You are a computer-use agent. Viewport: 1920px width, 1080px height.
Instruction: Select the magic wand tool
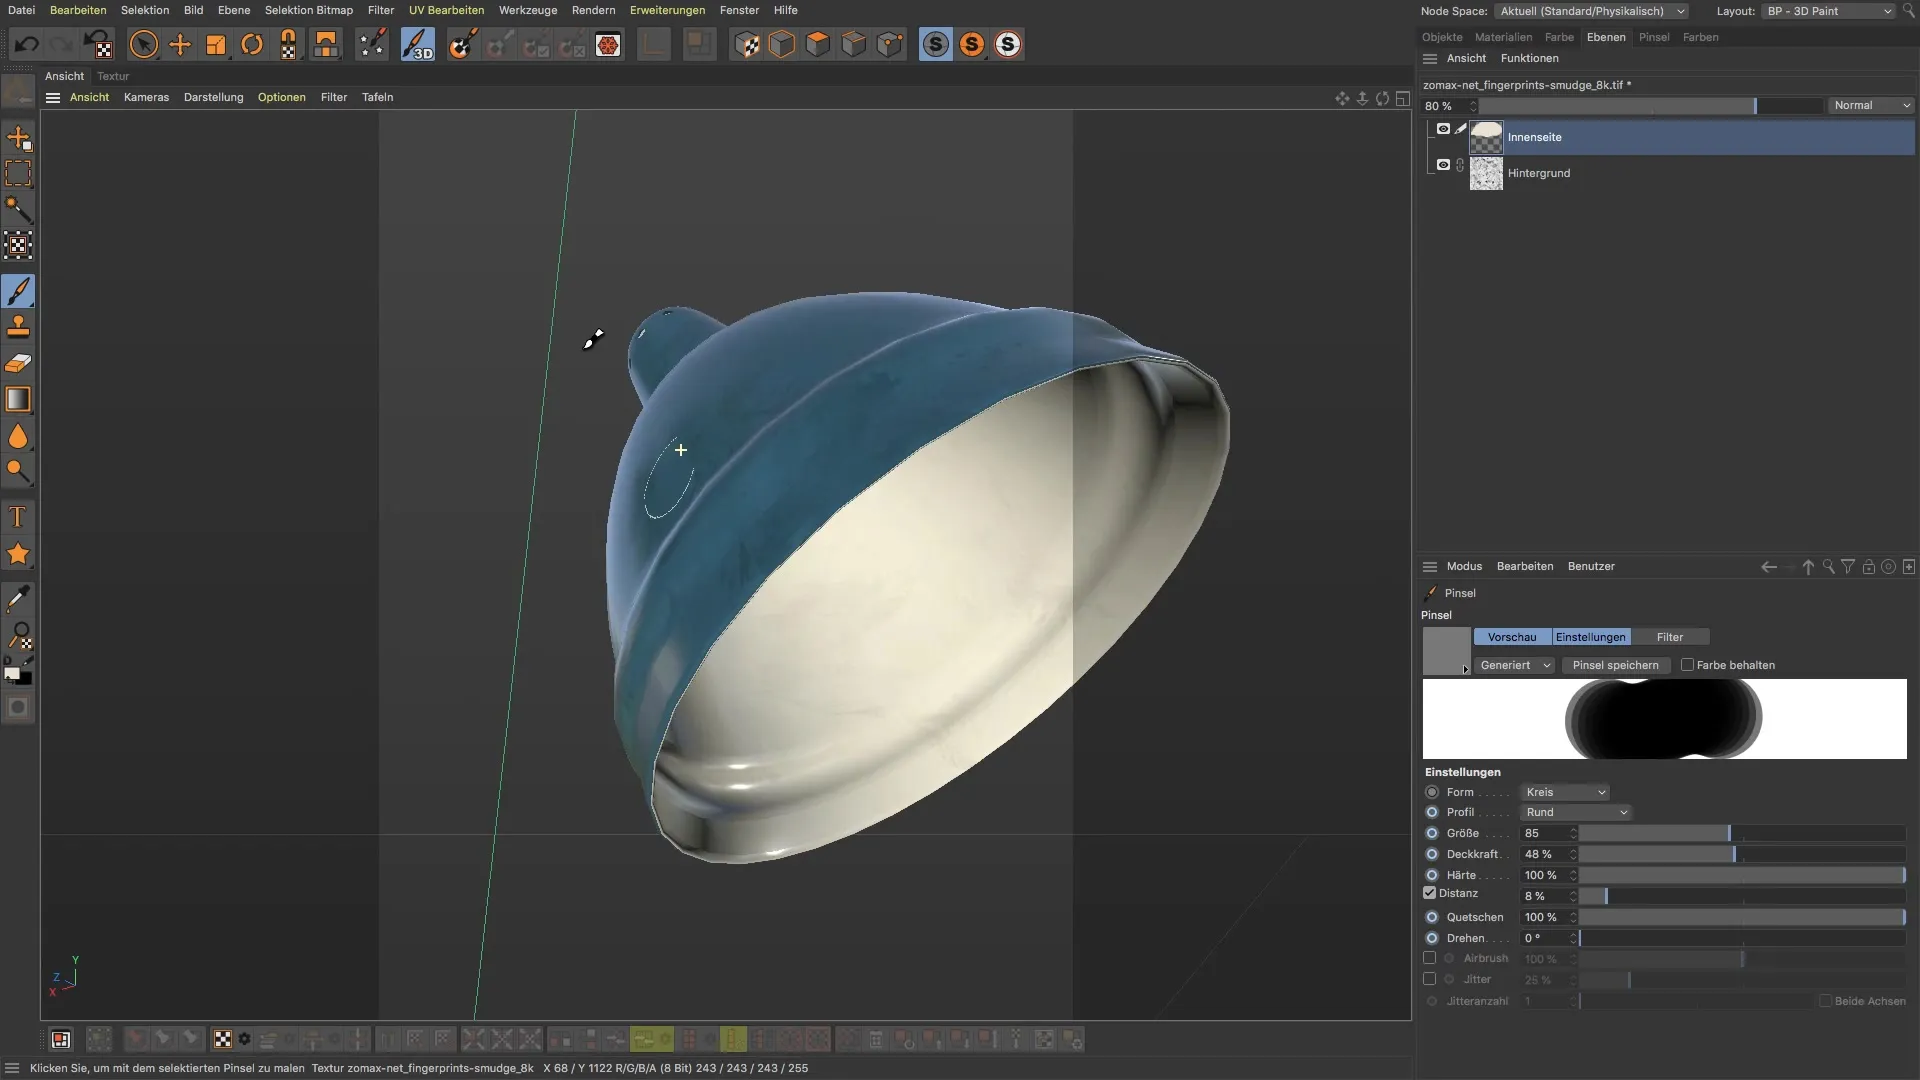click(18, 209)
